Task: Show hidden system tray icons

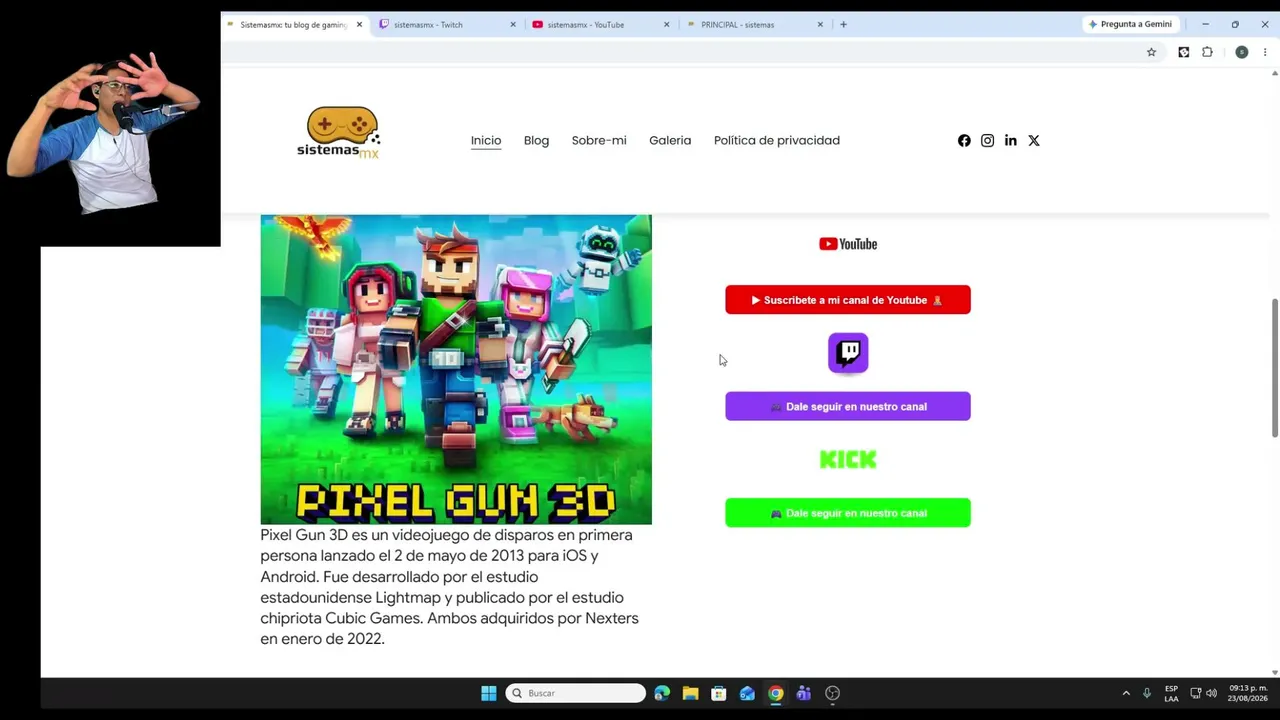Action: pyautogui.click(x=1126, y=693)
